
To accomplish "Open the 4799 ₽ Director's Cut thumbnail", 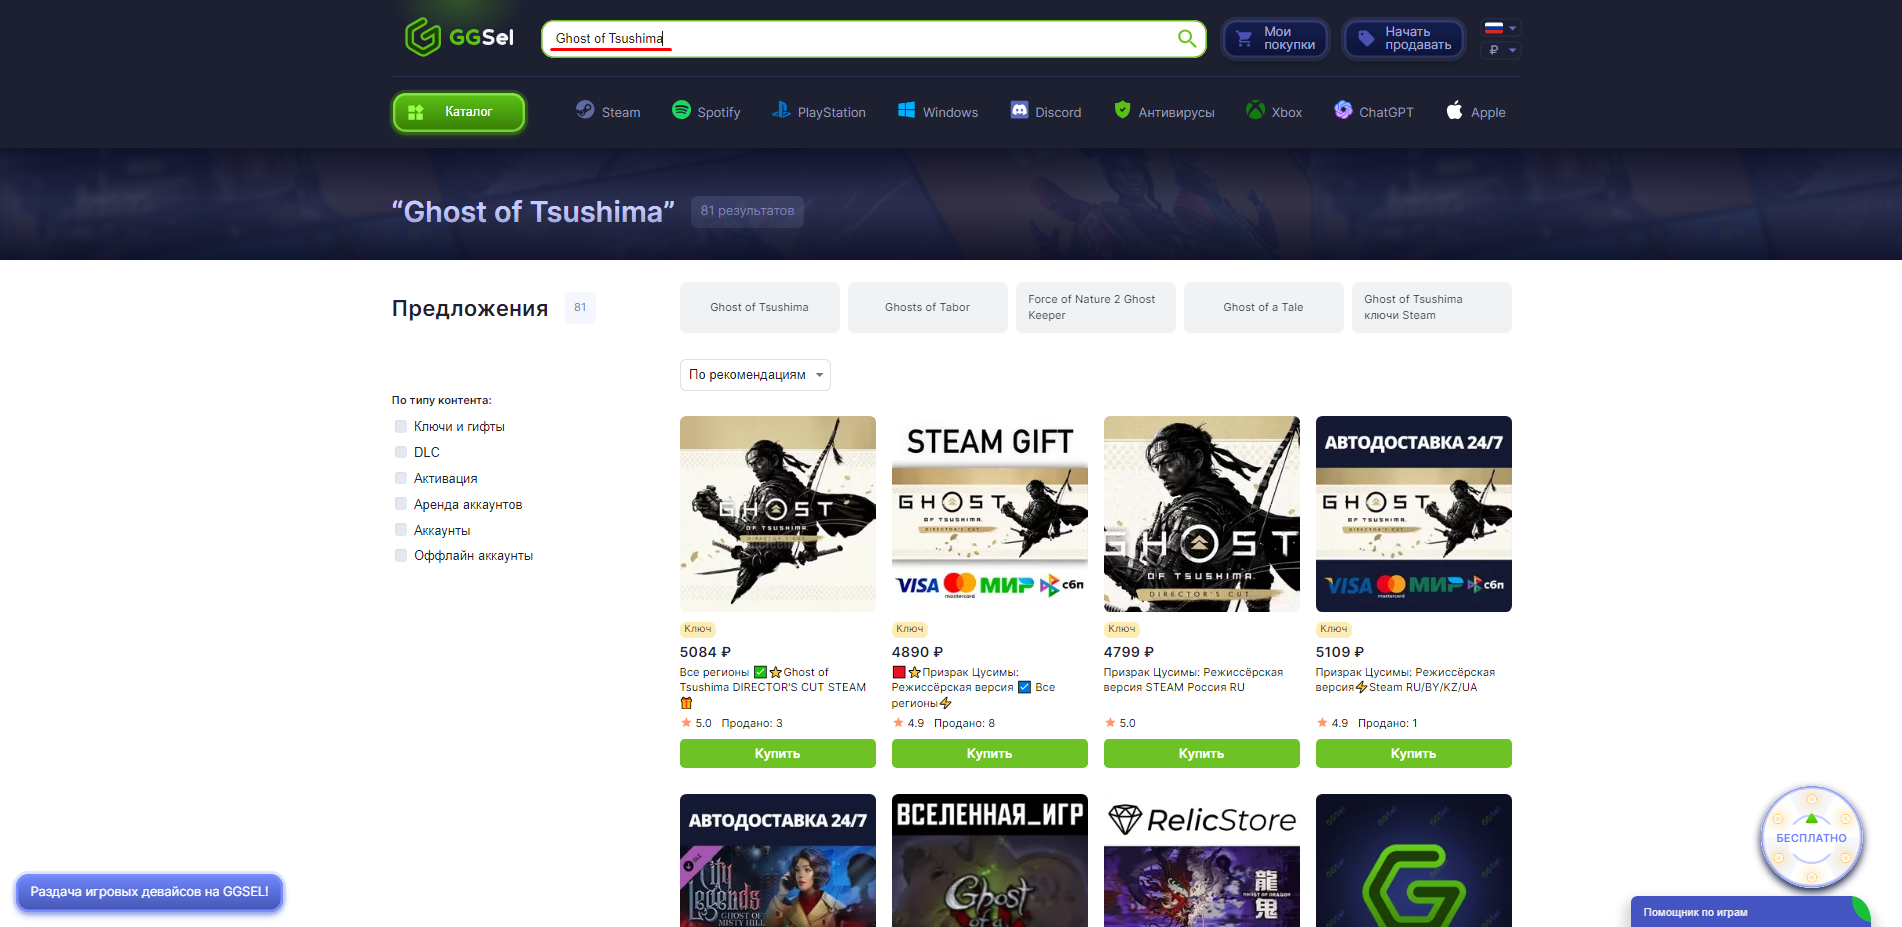I will click(1202, 514).
